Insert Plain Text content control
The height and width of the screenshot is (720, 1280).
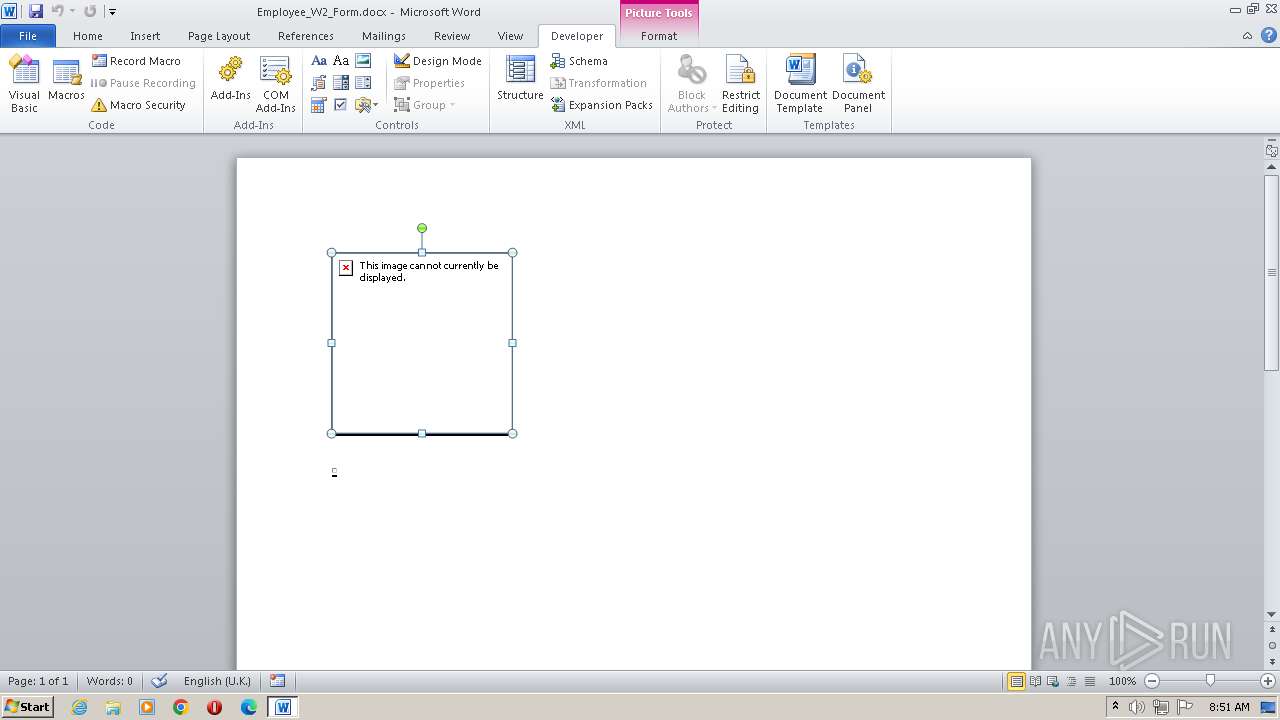pos(341,61)
